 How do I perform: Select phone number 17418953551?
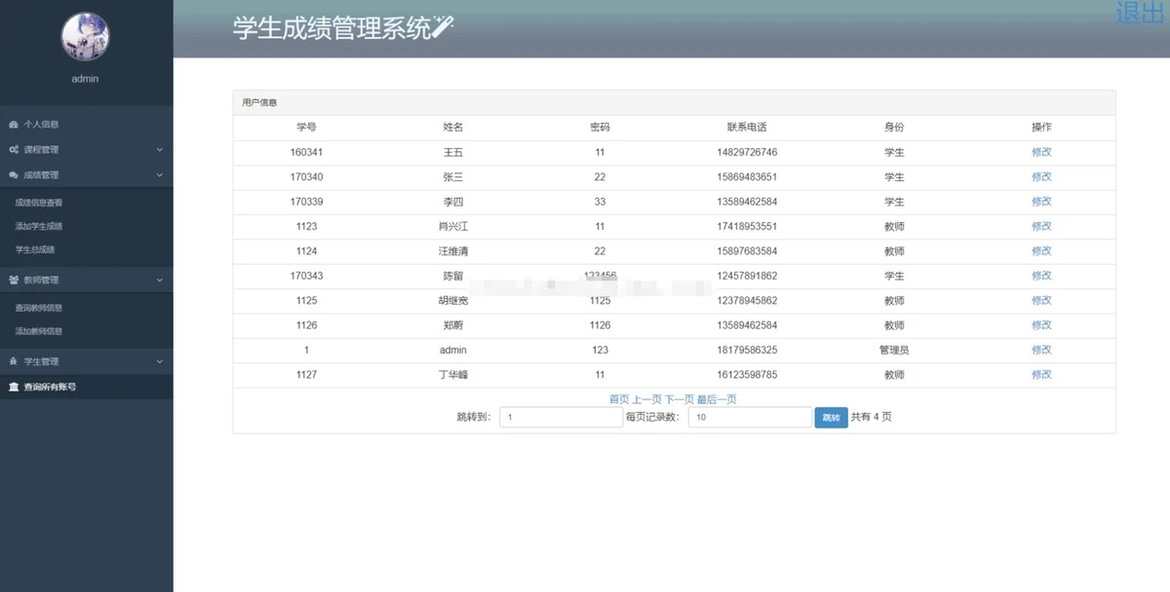747,226
